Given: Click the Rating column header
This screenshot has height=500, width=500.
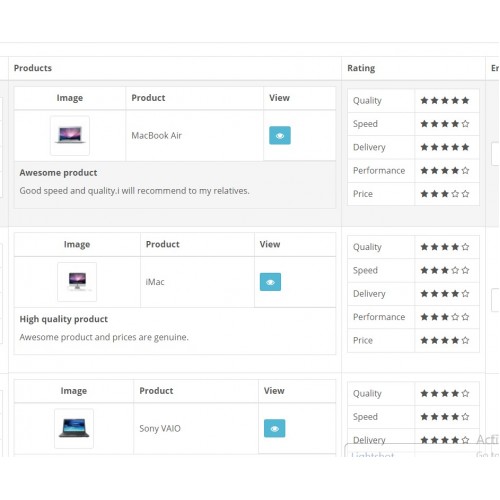Looking at the screenshot, I should click(361, 68).
